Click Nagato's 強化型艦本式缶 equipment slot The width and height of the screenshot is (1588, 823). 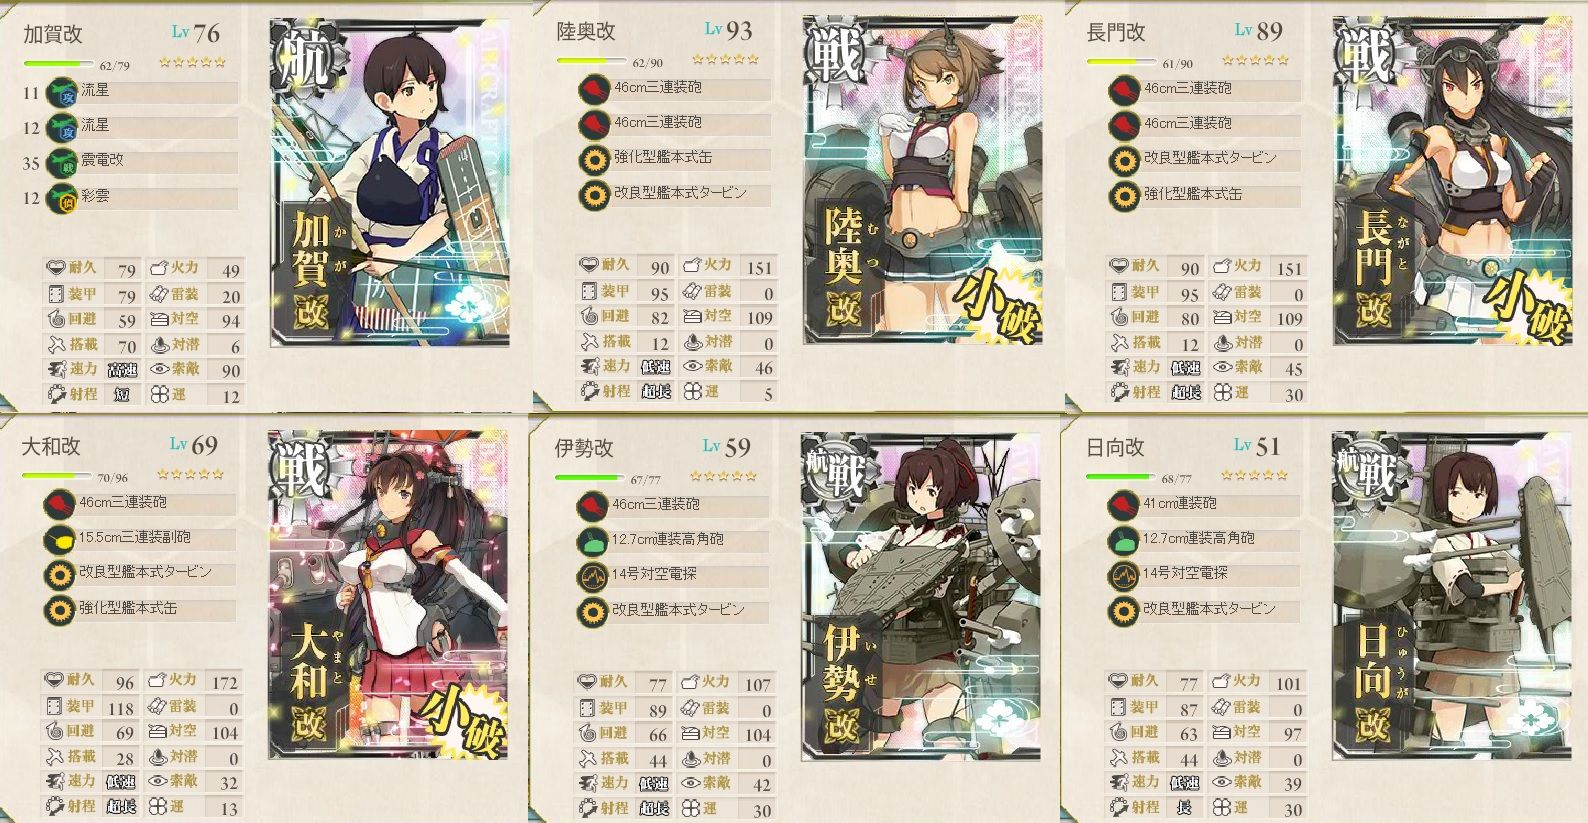(1205, 194)
